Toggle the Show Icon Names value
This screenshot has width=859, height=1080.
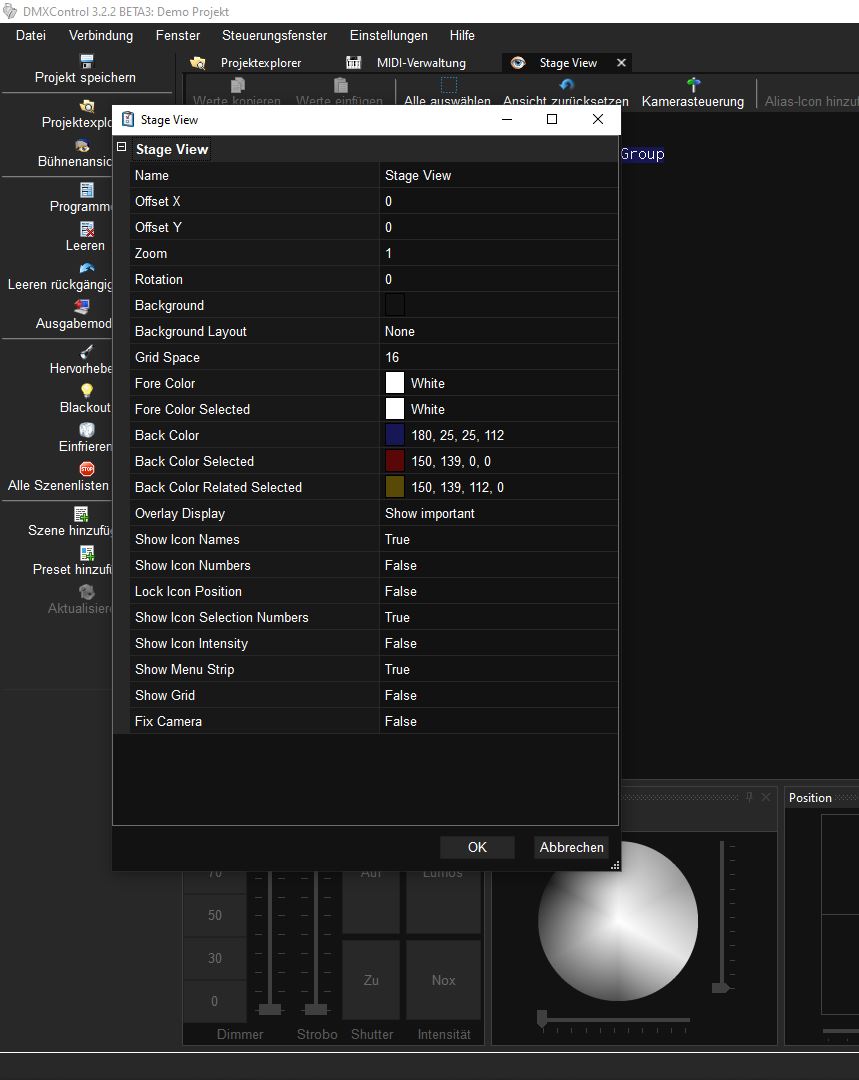click(x=498, y=539)
